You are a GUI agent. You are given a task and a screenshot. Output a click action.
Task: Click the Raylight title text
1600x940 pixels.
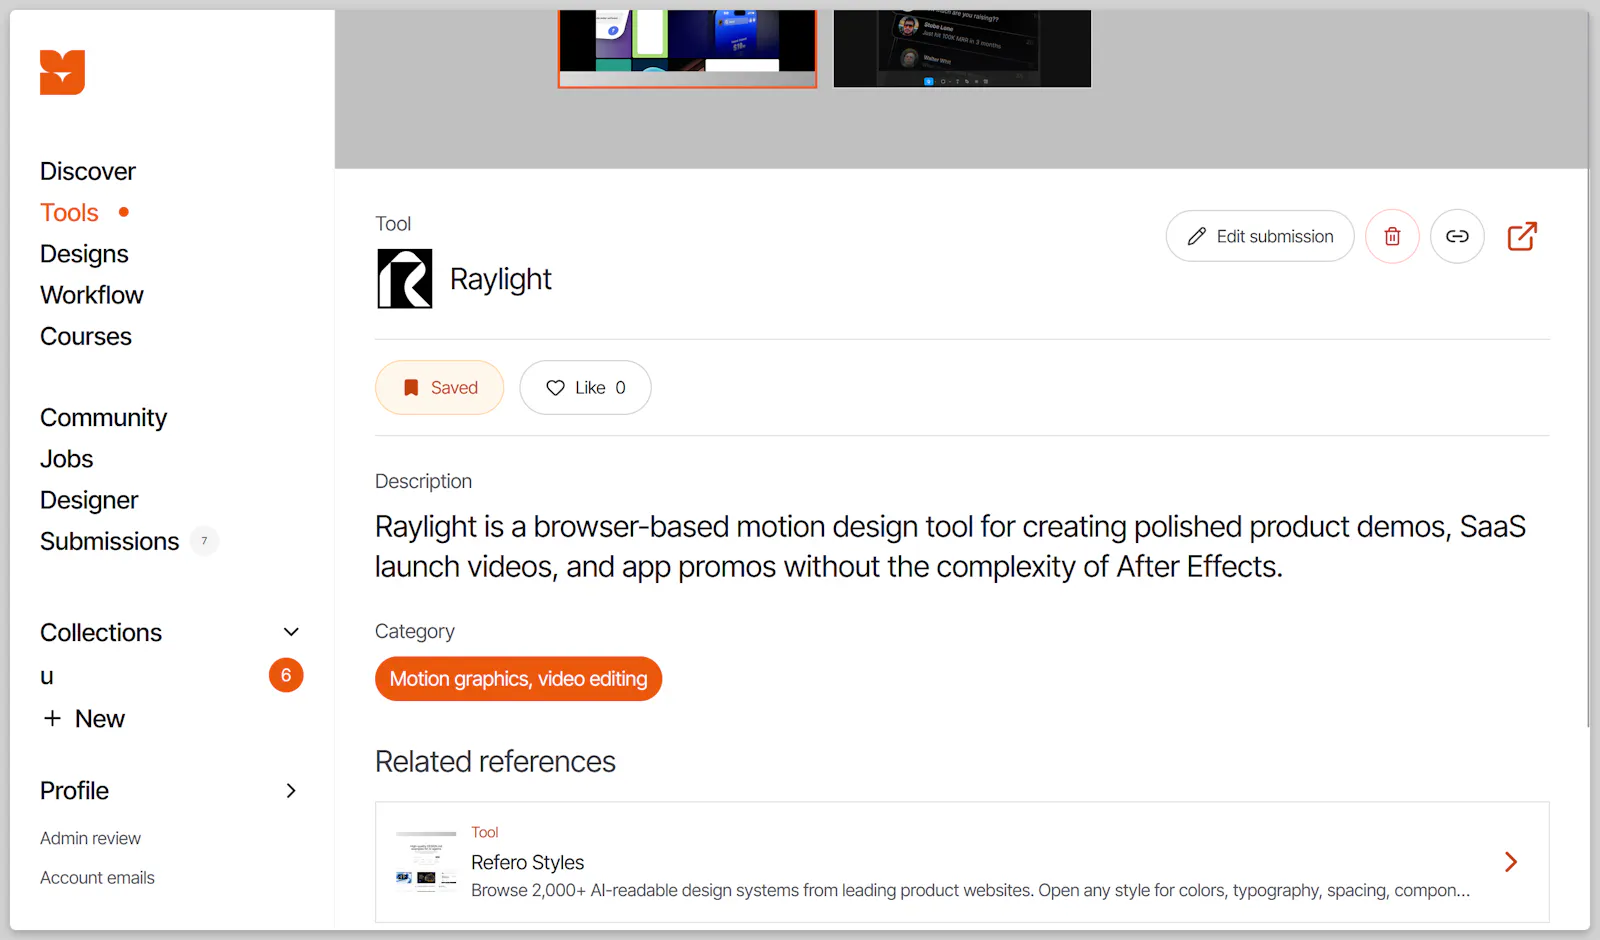[500, 279]
